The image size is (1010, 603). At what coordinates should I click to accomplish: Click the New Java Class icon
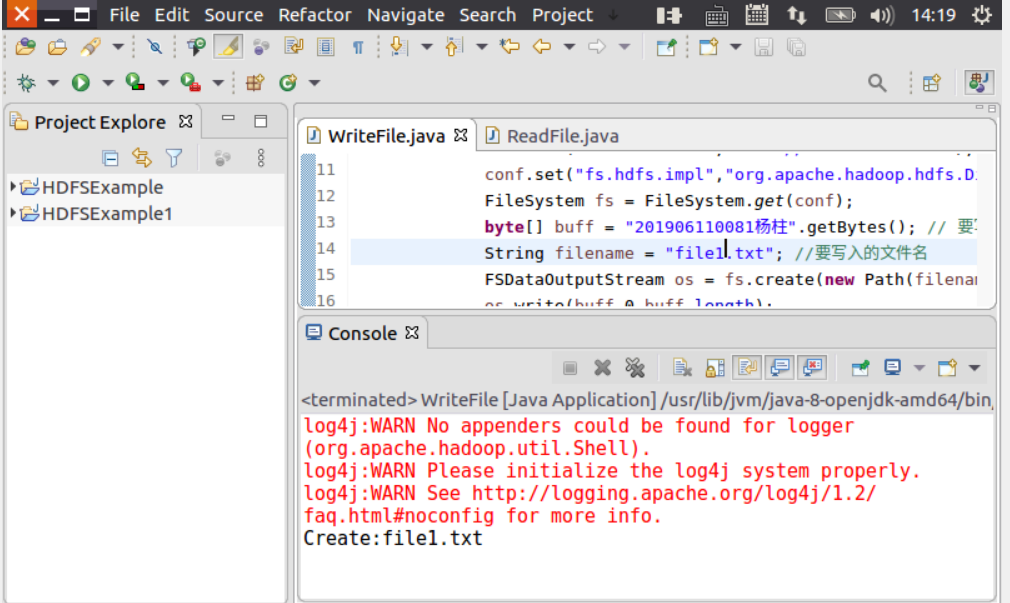point(288,83)
